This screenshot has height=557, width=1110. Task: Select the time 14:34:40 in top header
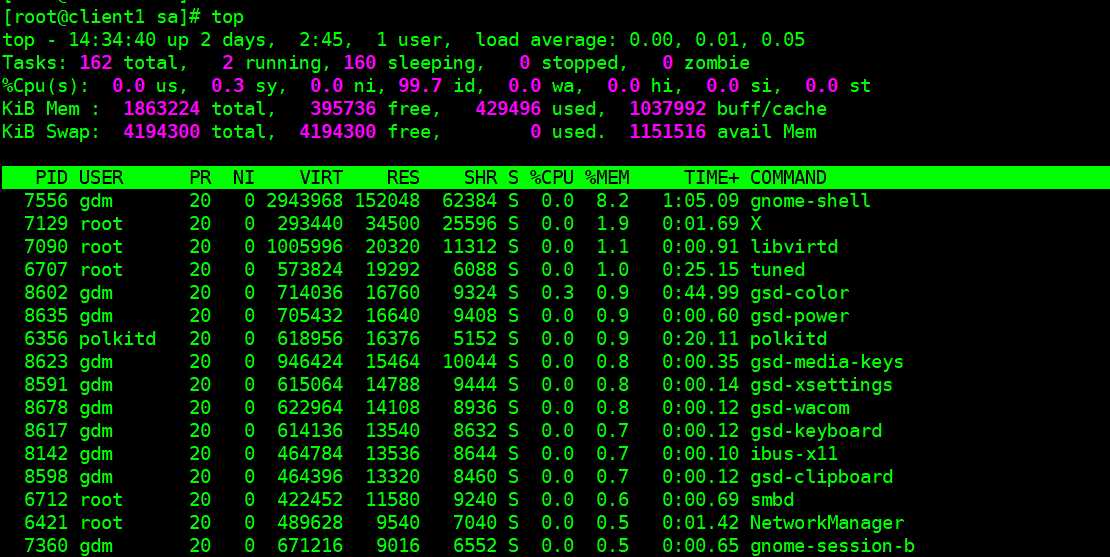pos(112,40)
